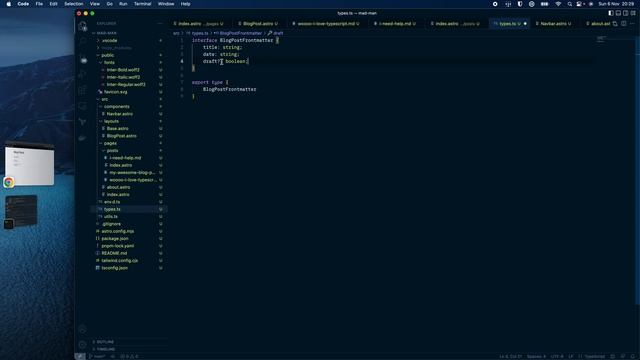Expand the Outline section

point(130,342)
